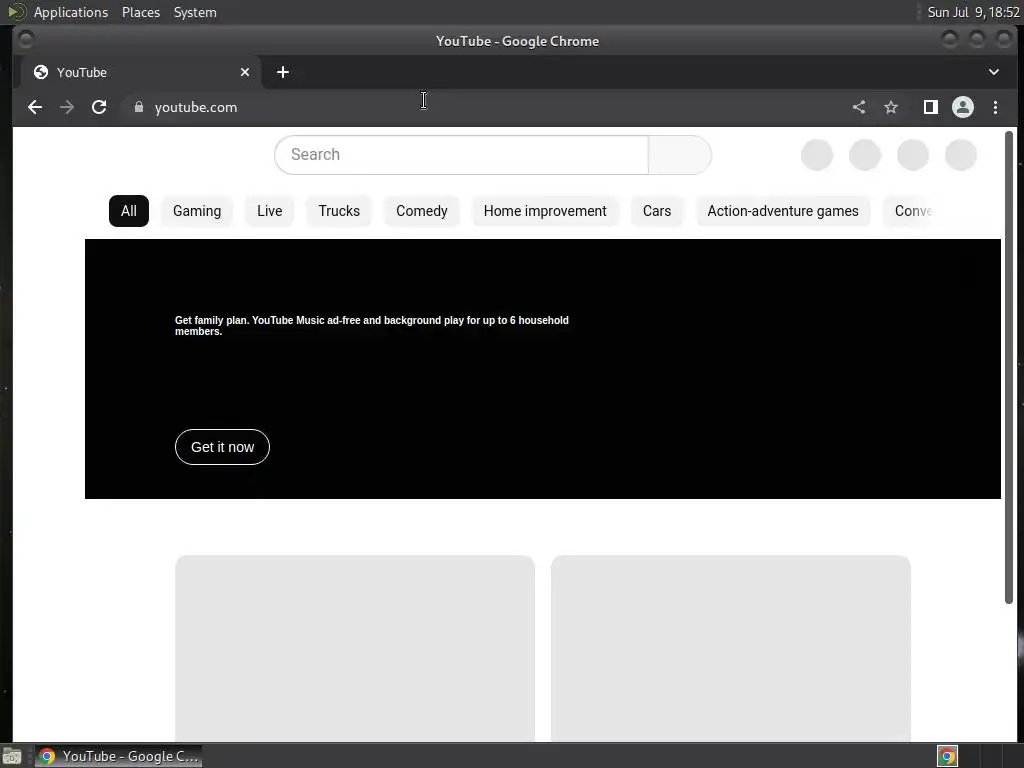The width and height of the screenshot is (1024, 768).
Task: View site info via the lock icon
Action: [x=138, y=107]
